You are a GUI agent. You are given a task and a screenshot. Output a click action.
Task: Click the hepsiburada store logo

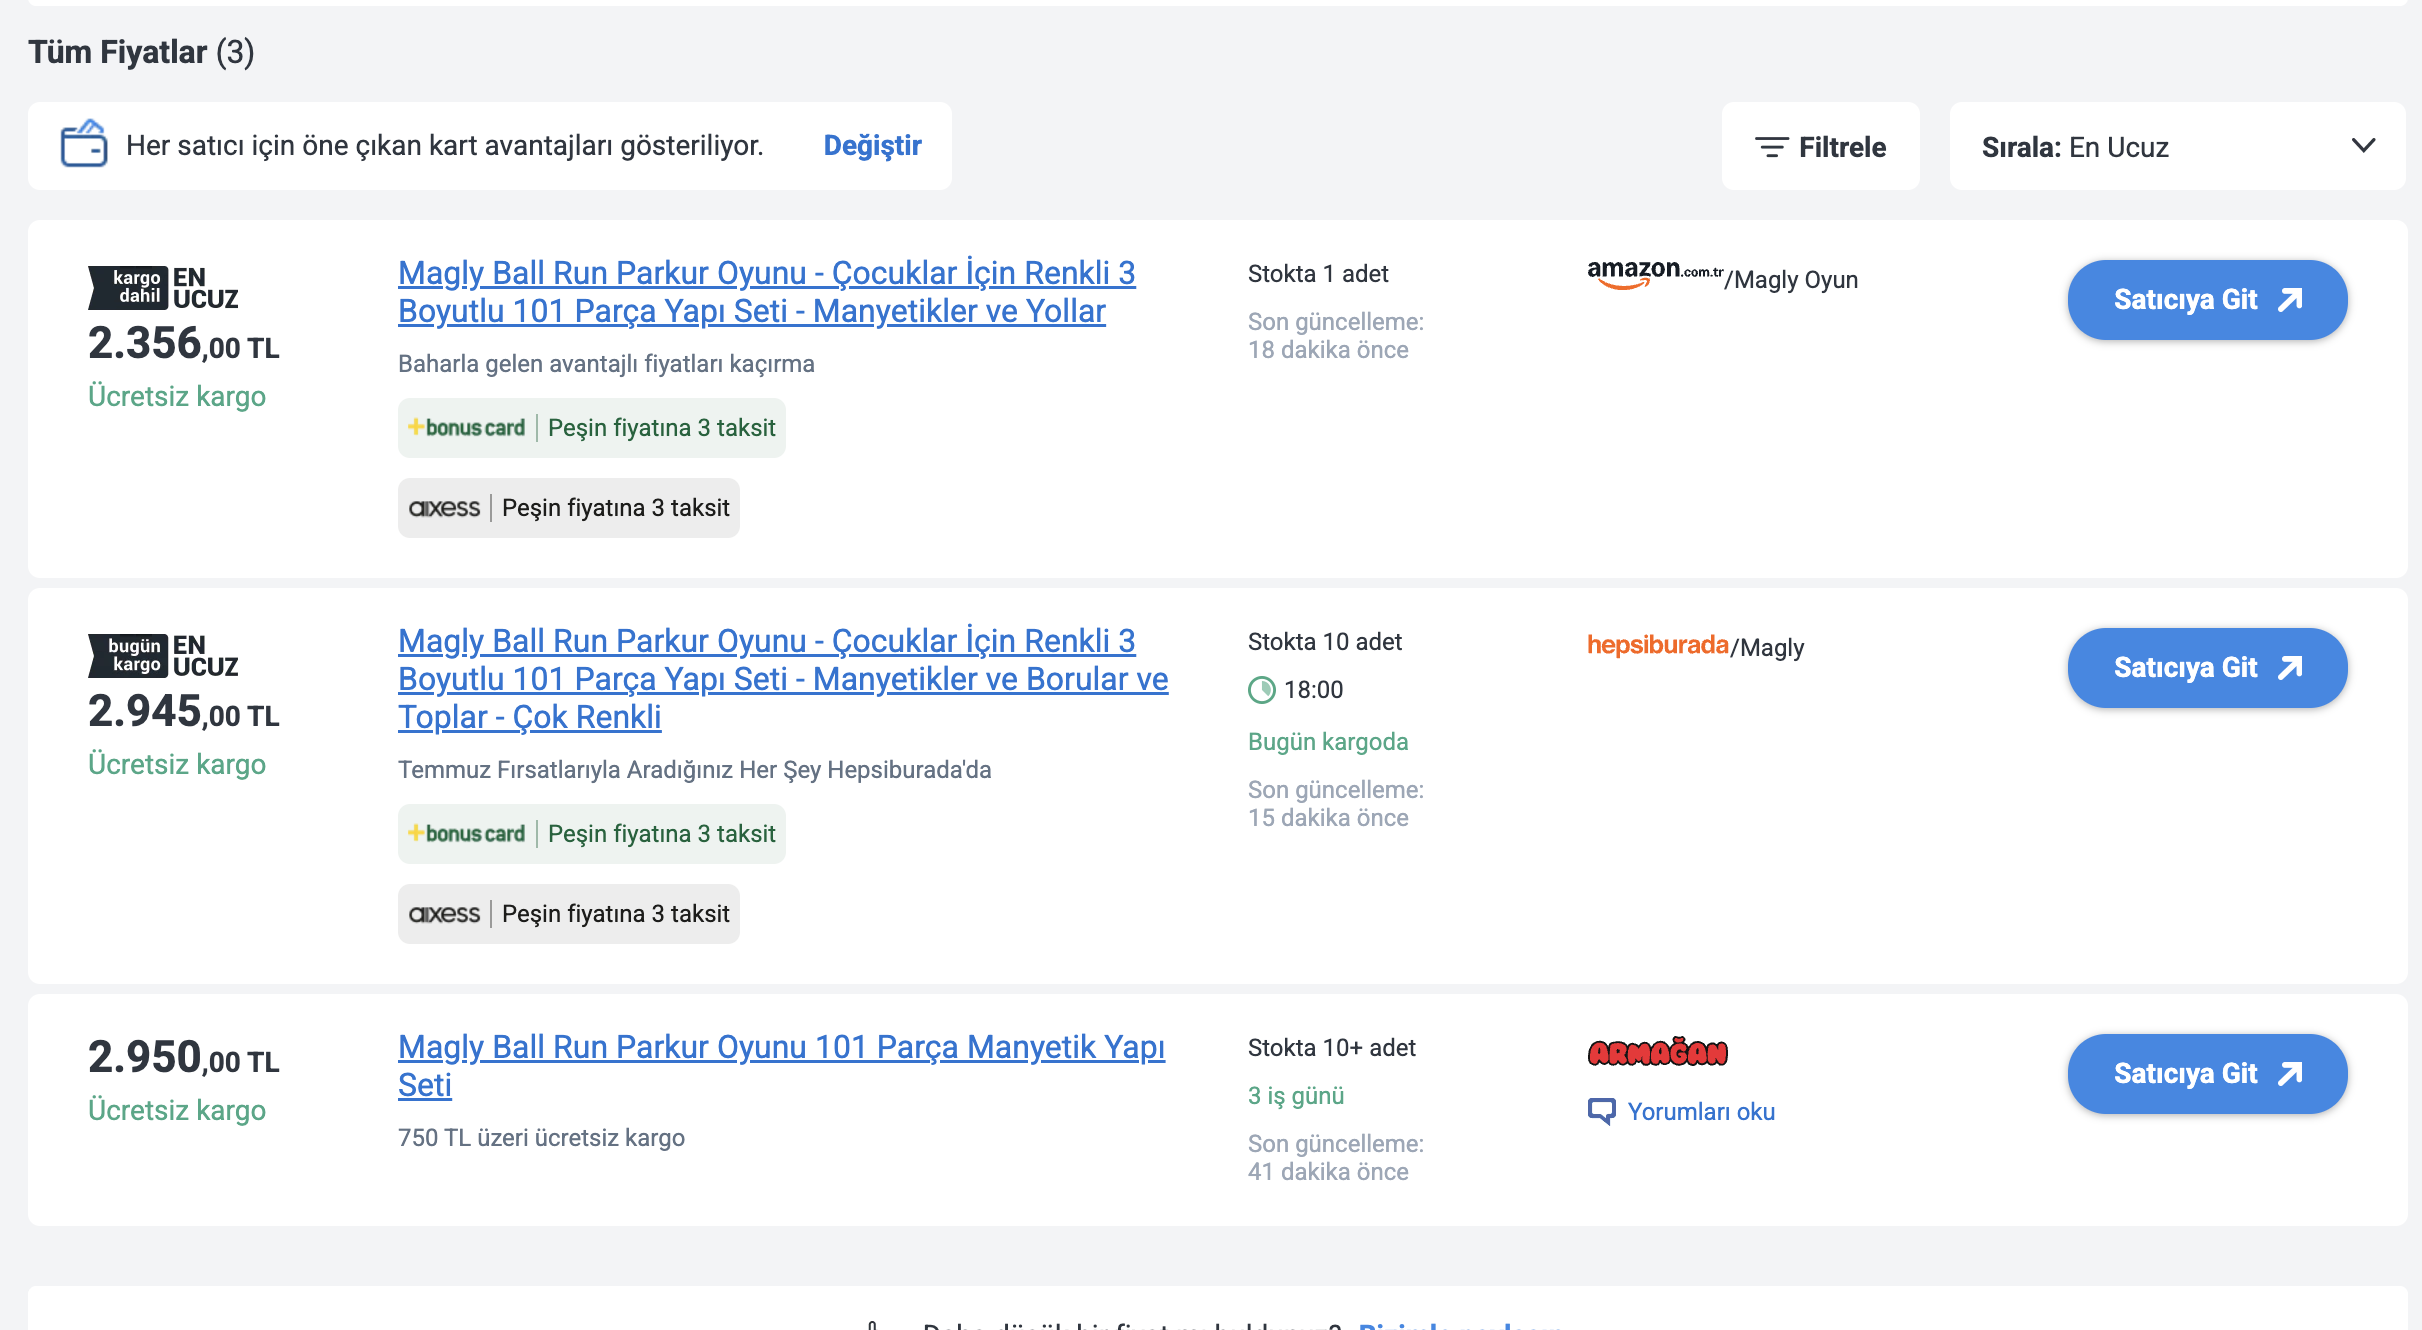(1658, 645)
